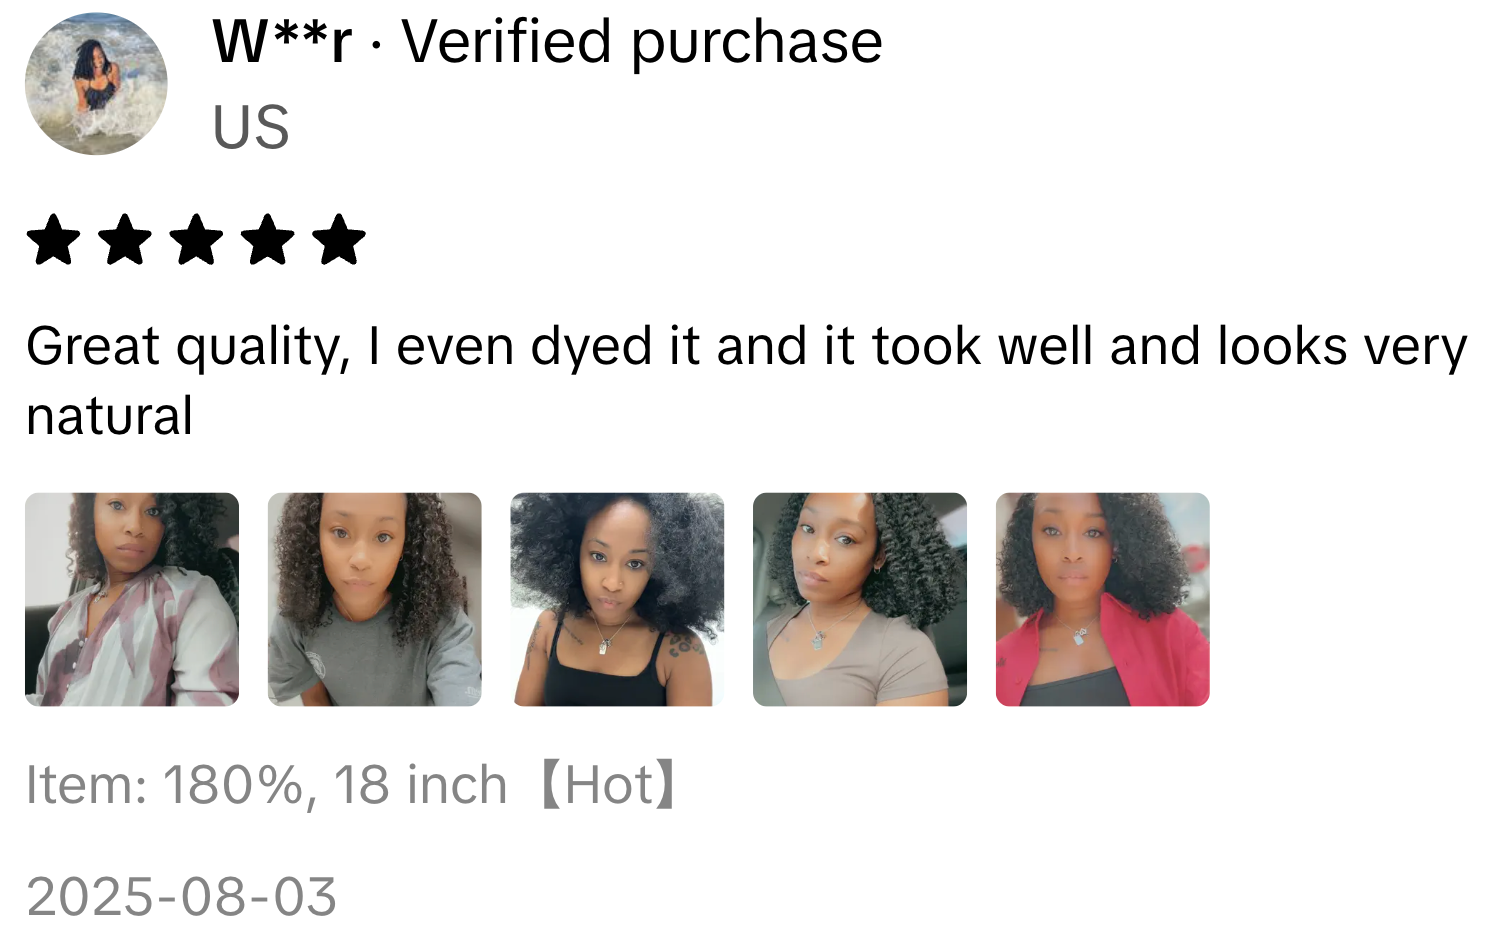Image resolution: width=1502 pixels, height=952 pixels.
Task: Select the US country label
Action: coord(251,127)
